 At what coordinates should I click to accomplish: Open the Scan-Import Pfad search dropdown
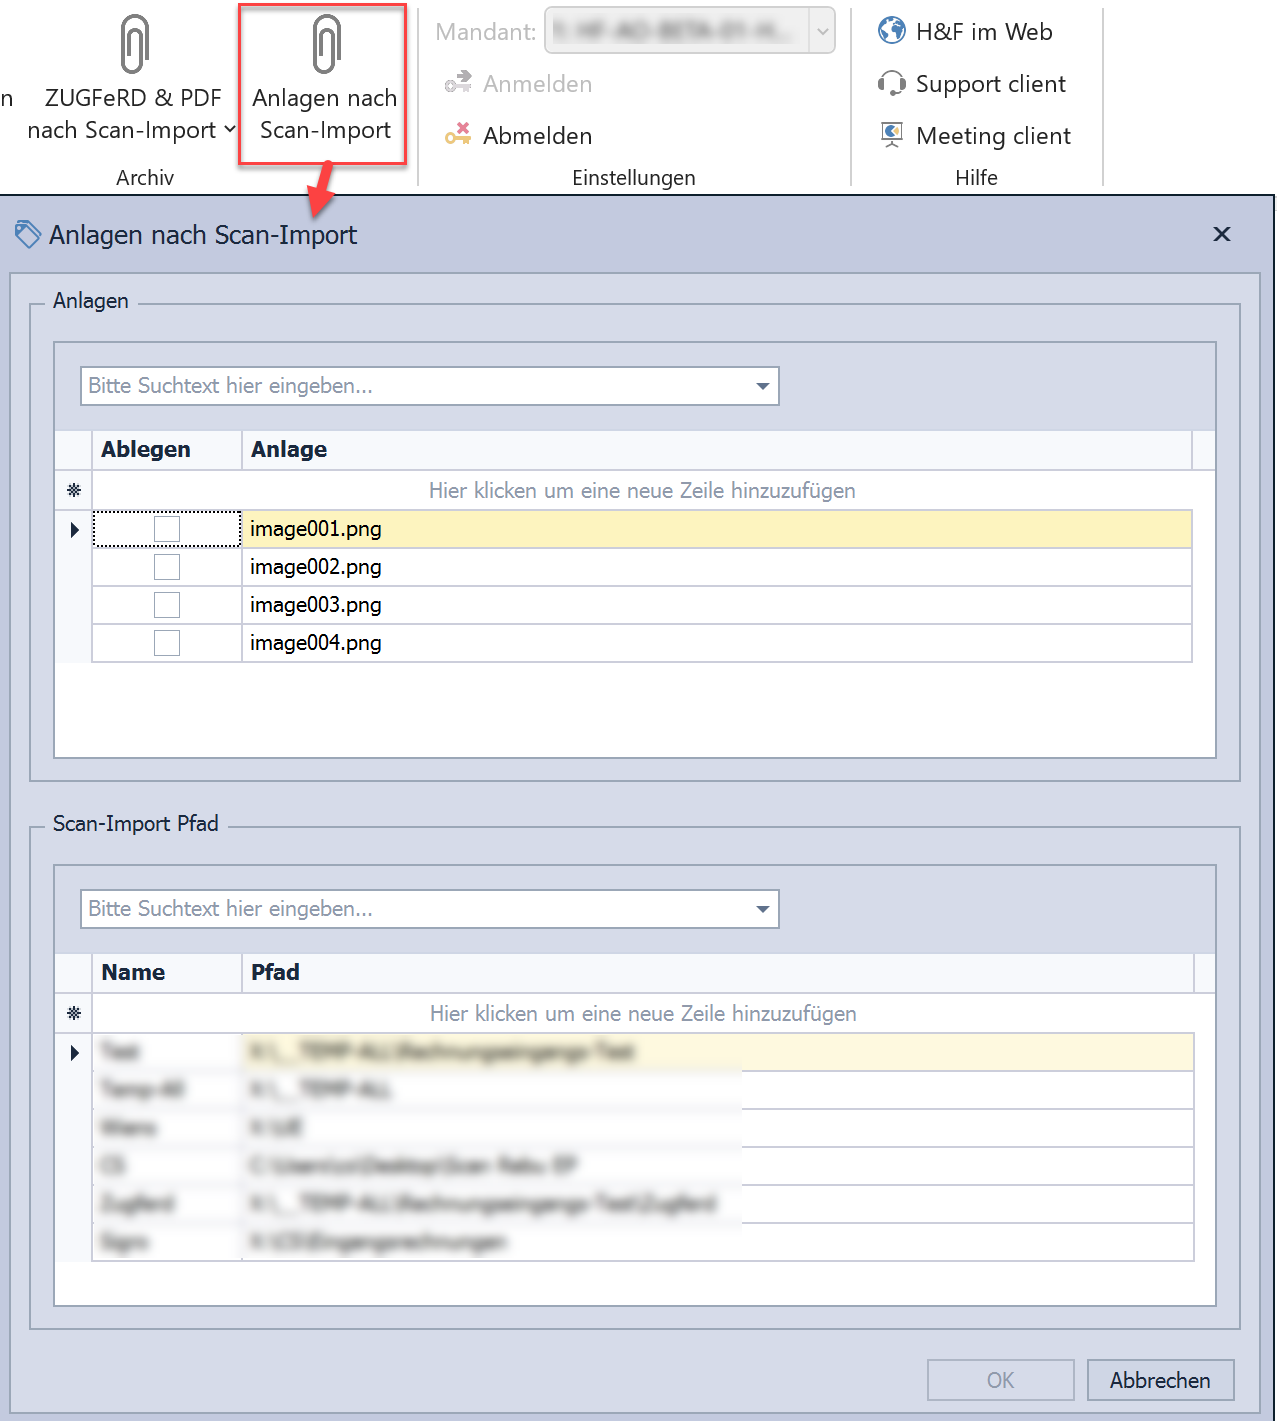[x=763, y=909]
